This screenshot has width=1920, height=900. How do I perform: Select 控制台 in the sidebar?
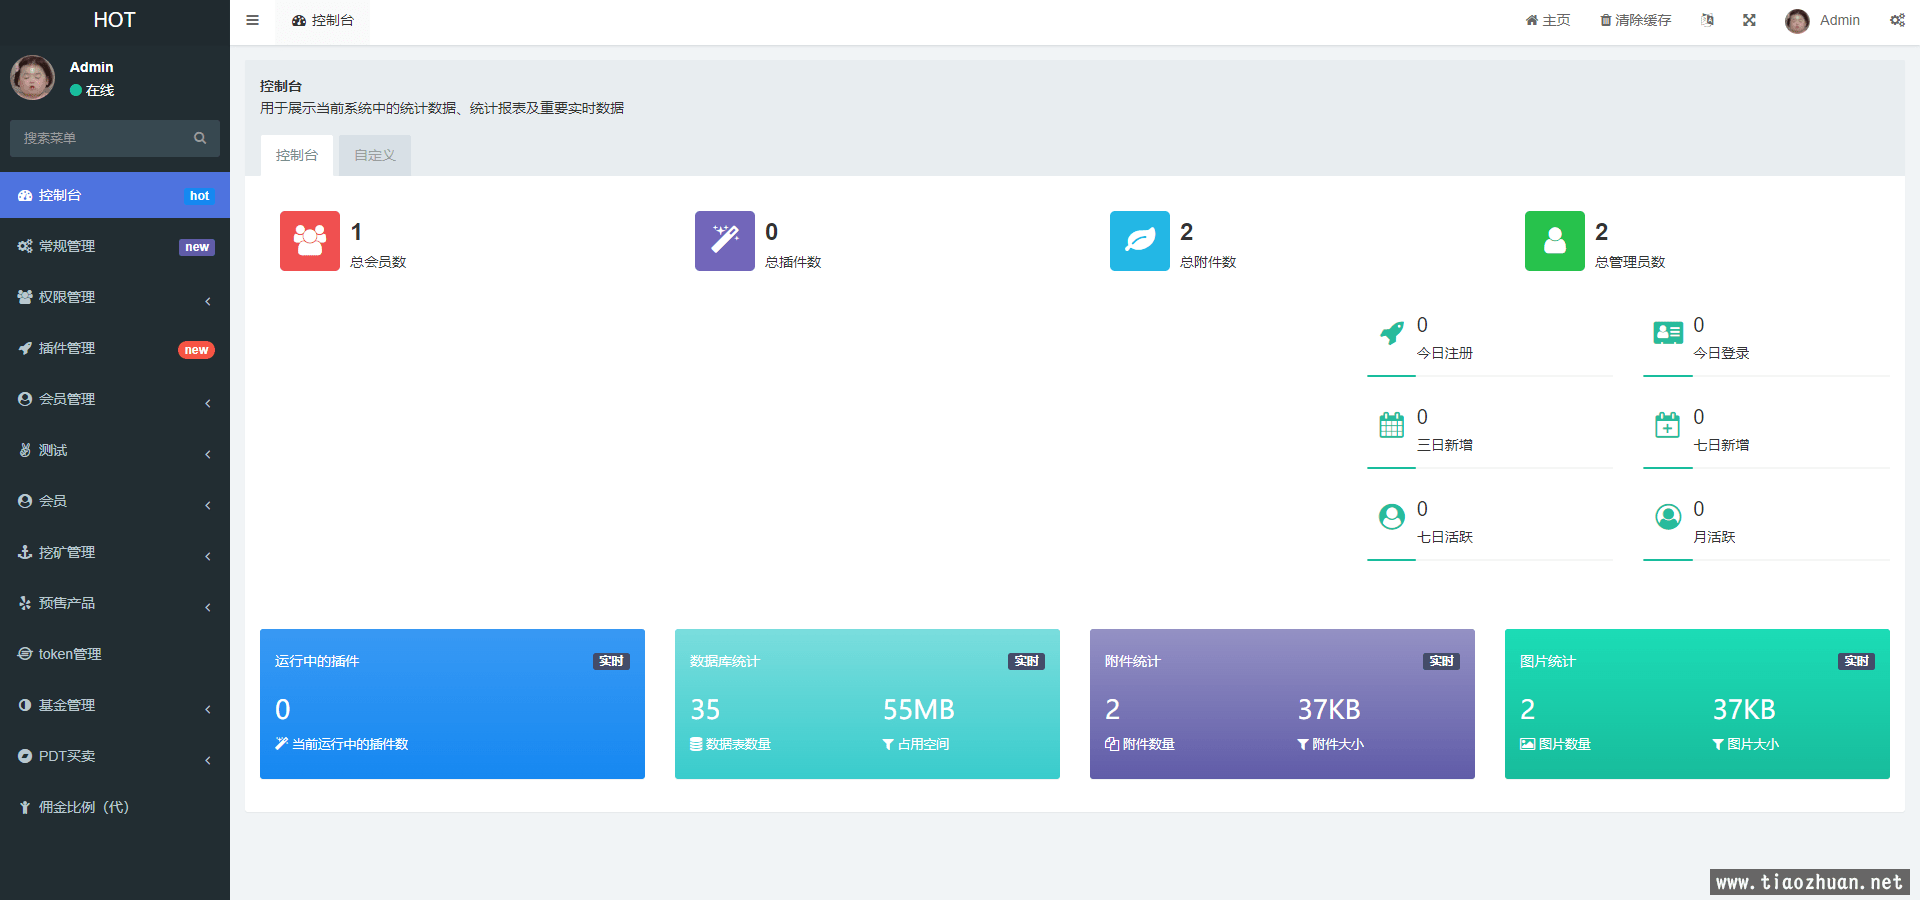click(115, 195)
